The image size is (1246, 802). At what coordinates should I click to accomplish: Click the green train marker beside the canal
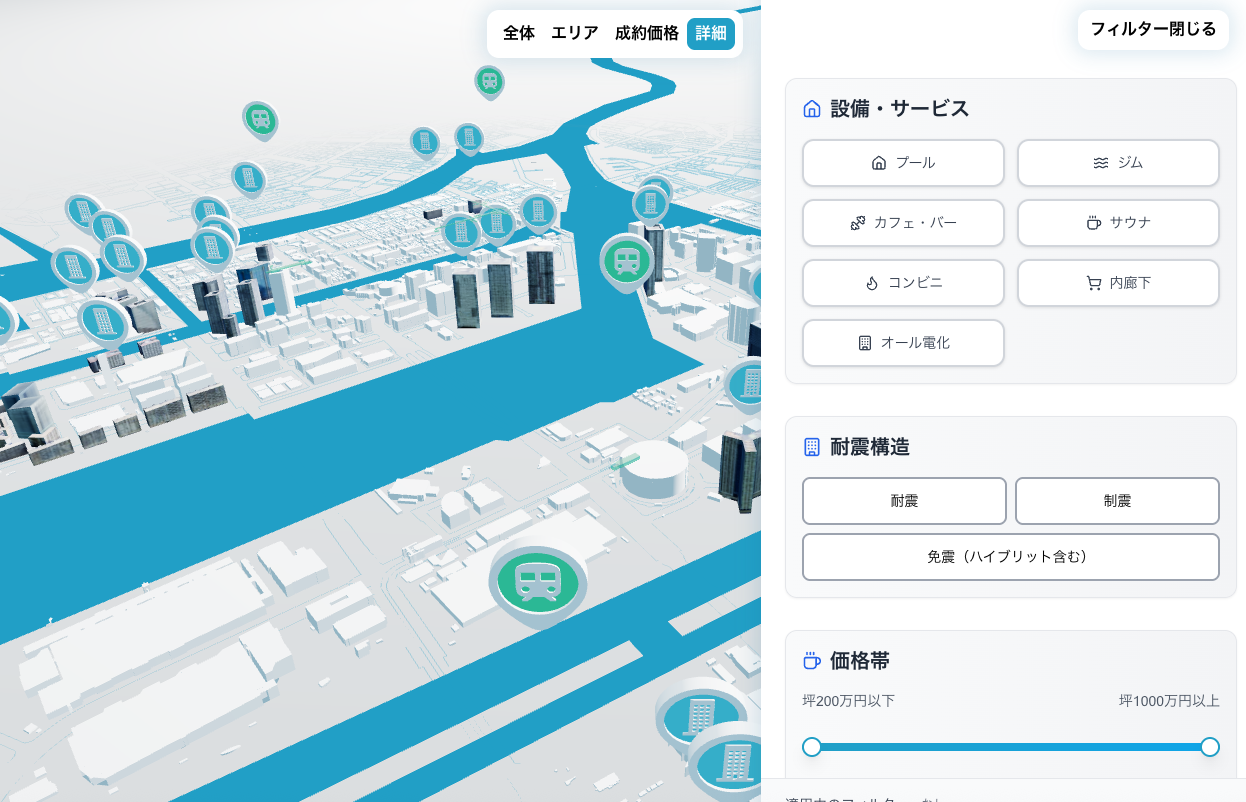627,261
